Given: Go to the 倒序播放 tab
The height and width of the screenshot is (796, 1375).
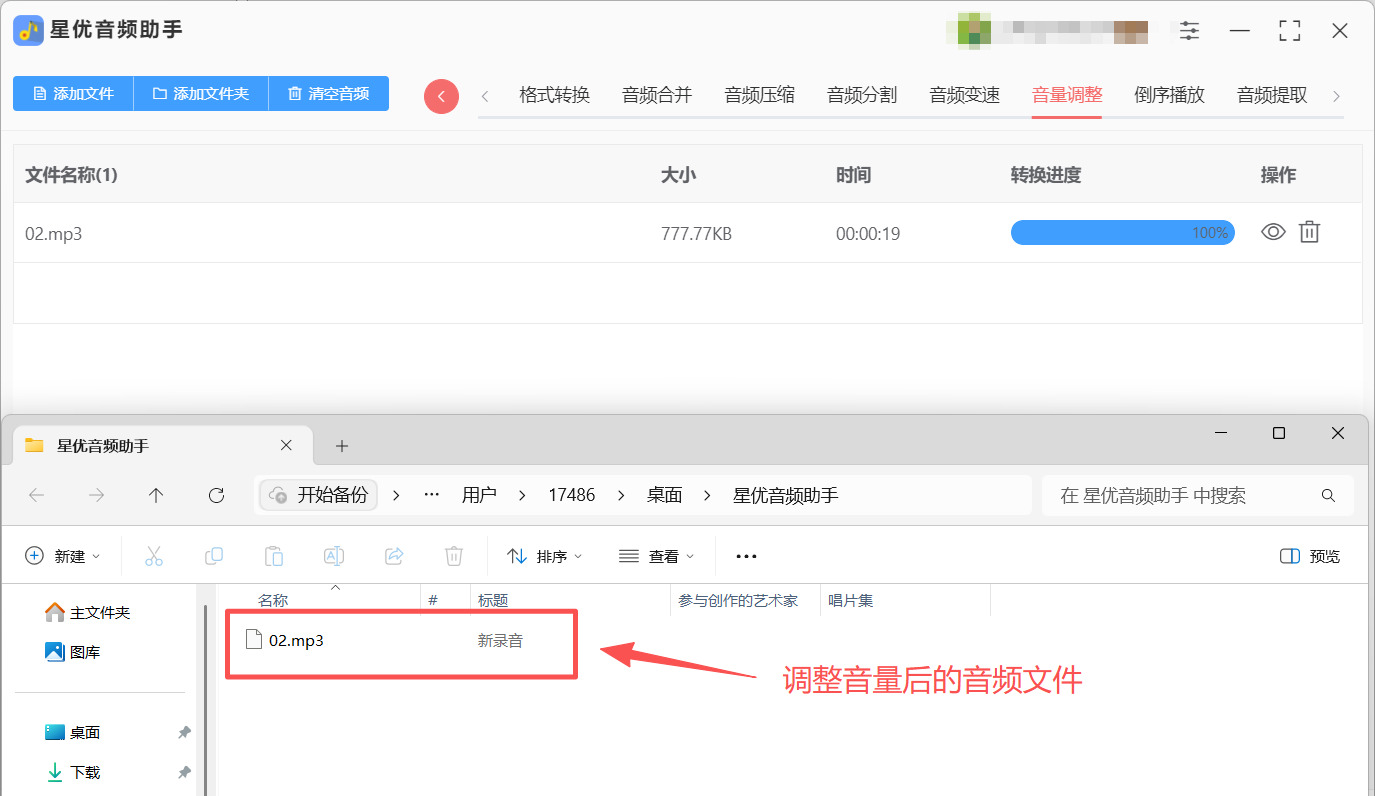Looking at the screenshot, I should tap(1169, 95).
